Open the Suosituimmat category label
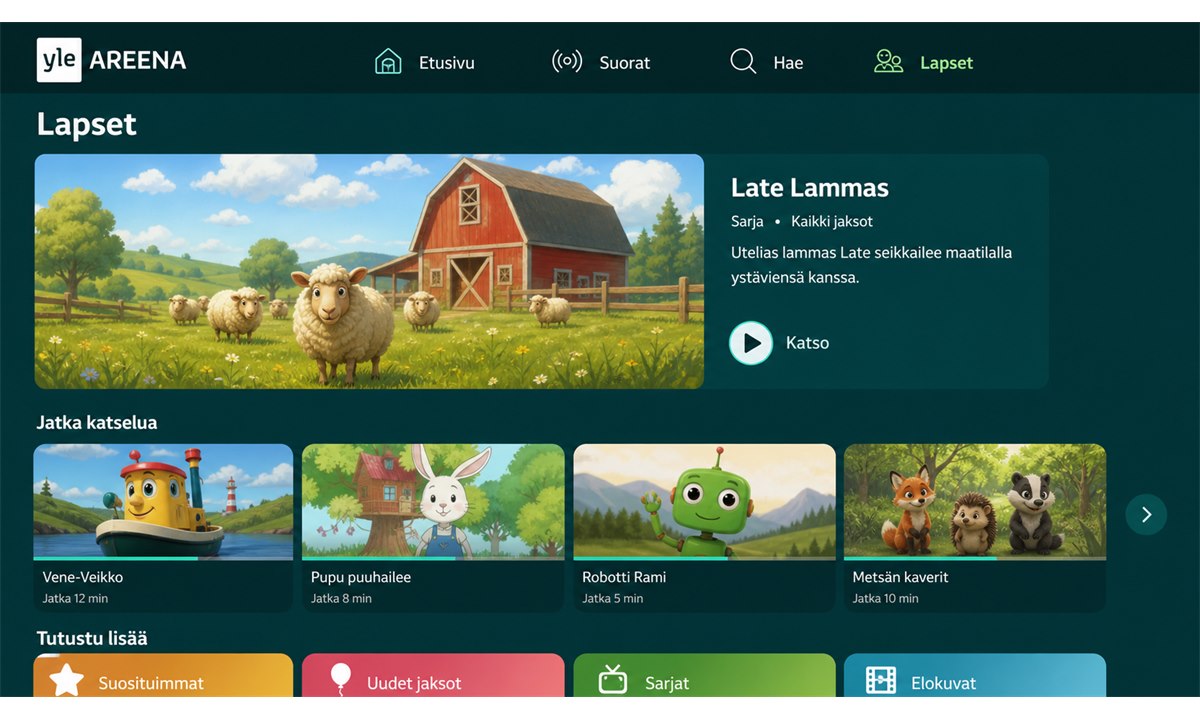The image size is (1200, 720). tap(151, 684)
